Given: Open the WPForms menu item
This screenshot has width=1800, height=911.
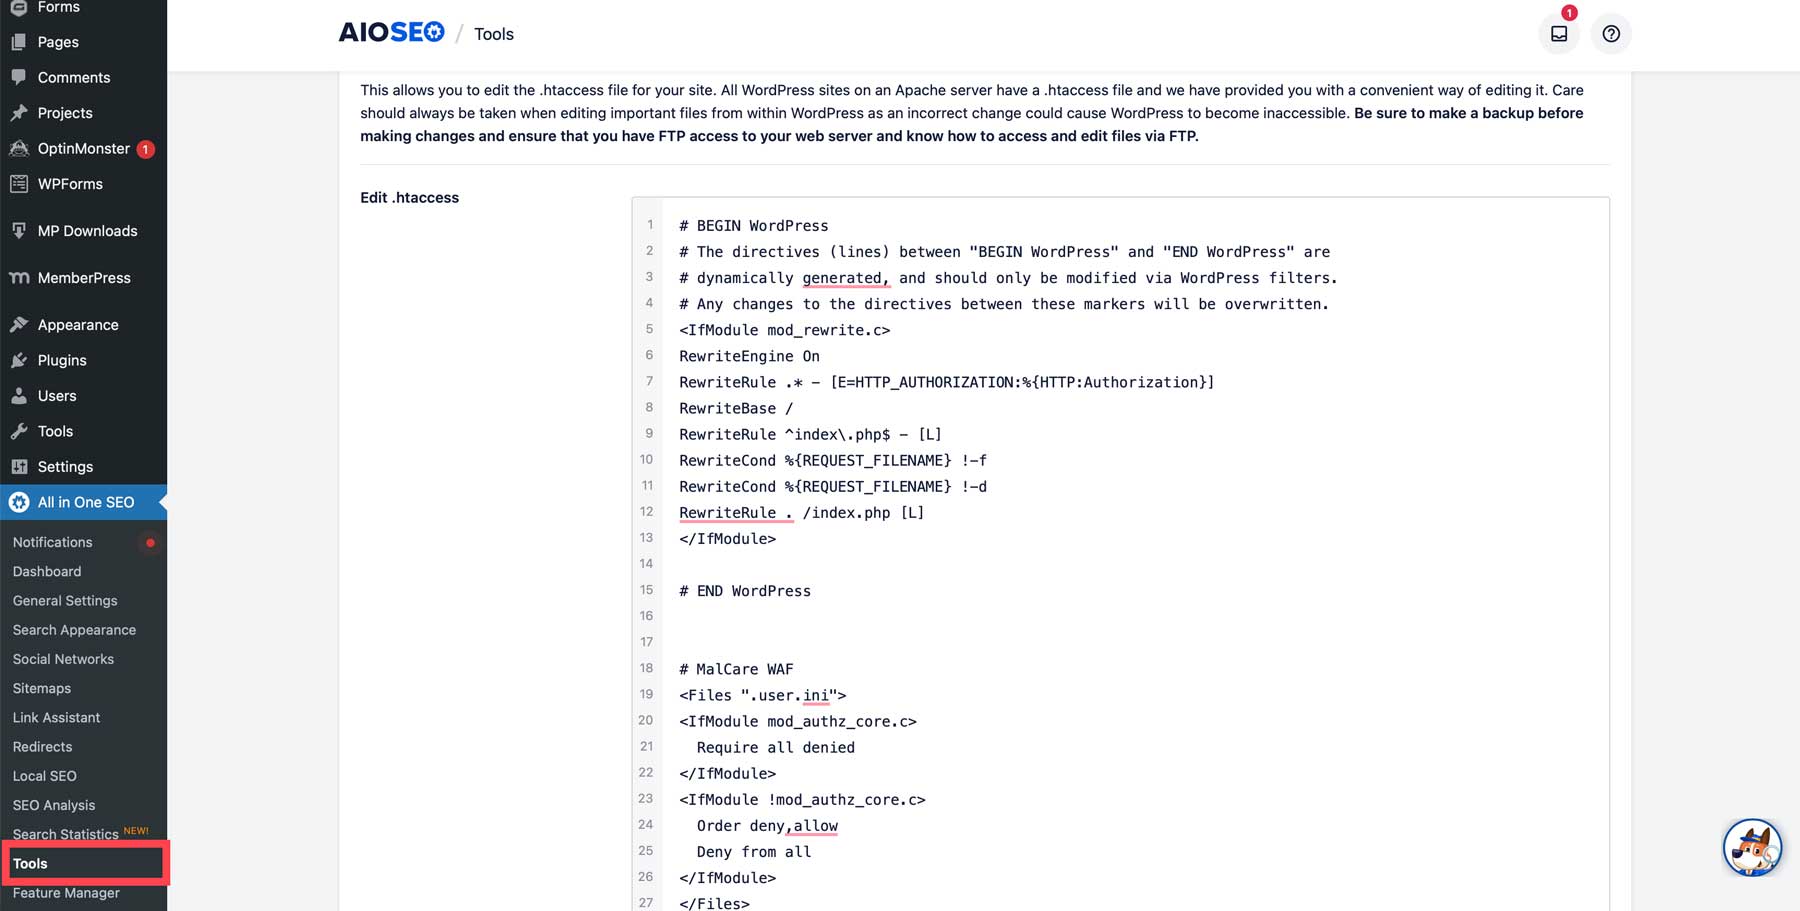Looking at the screenshot, I should click(70, 184).
